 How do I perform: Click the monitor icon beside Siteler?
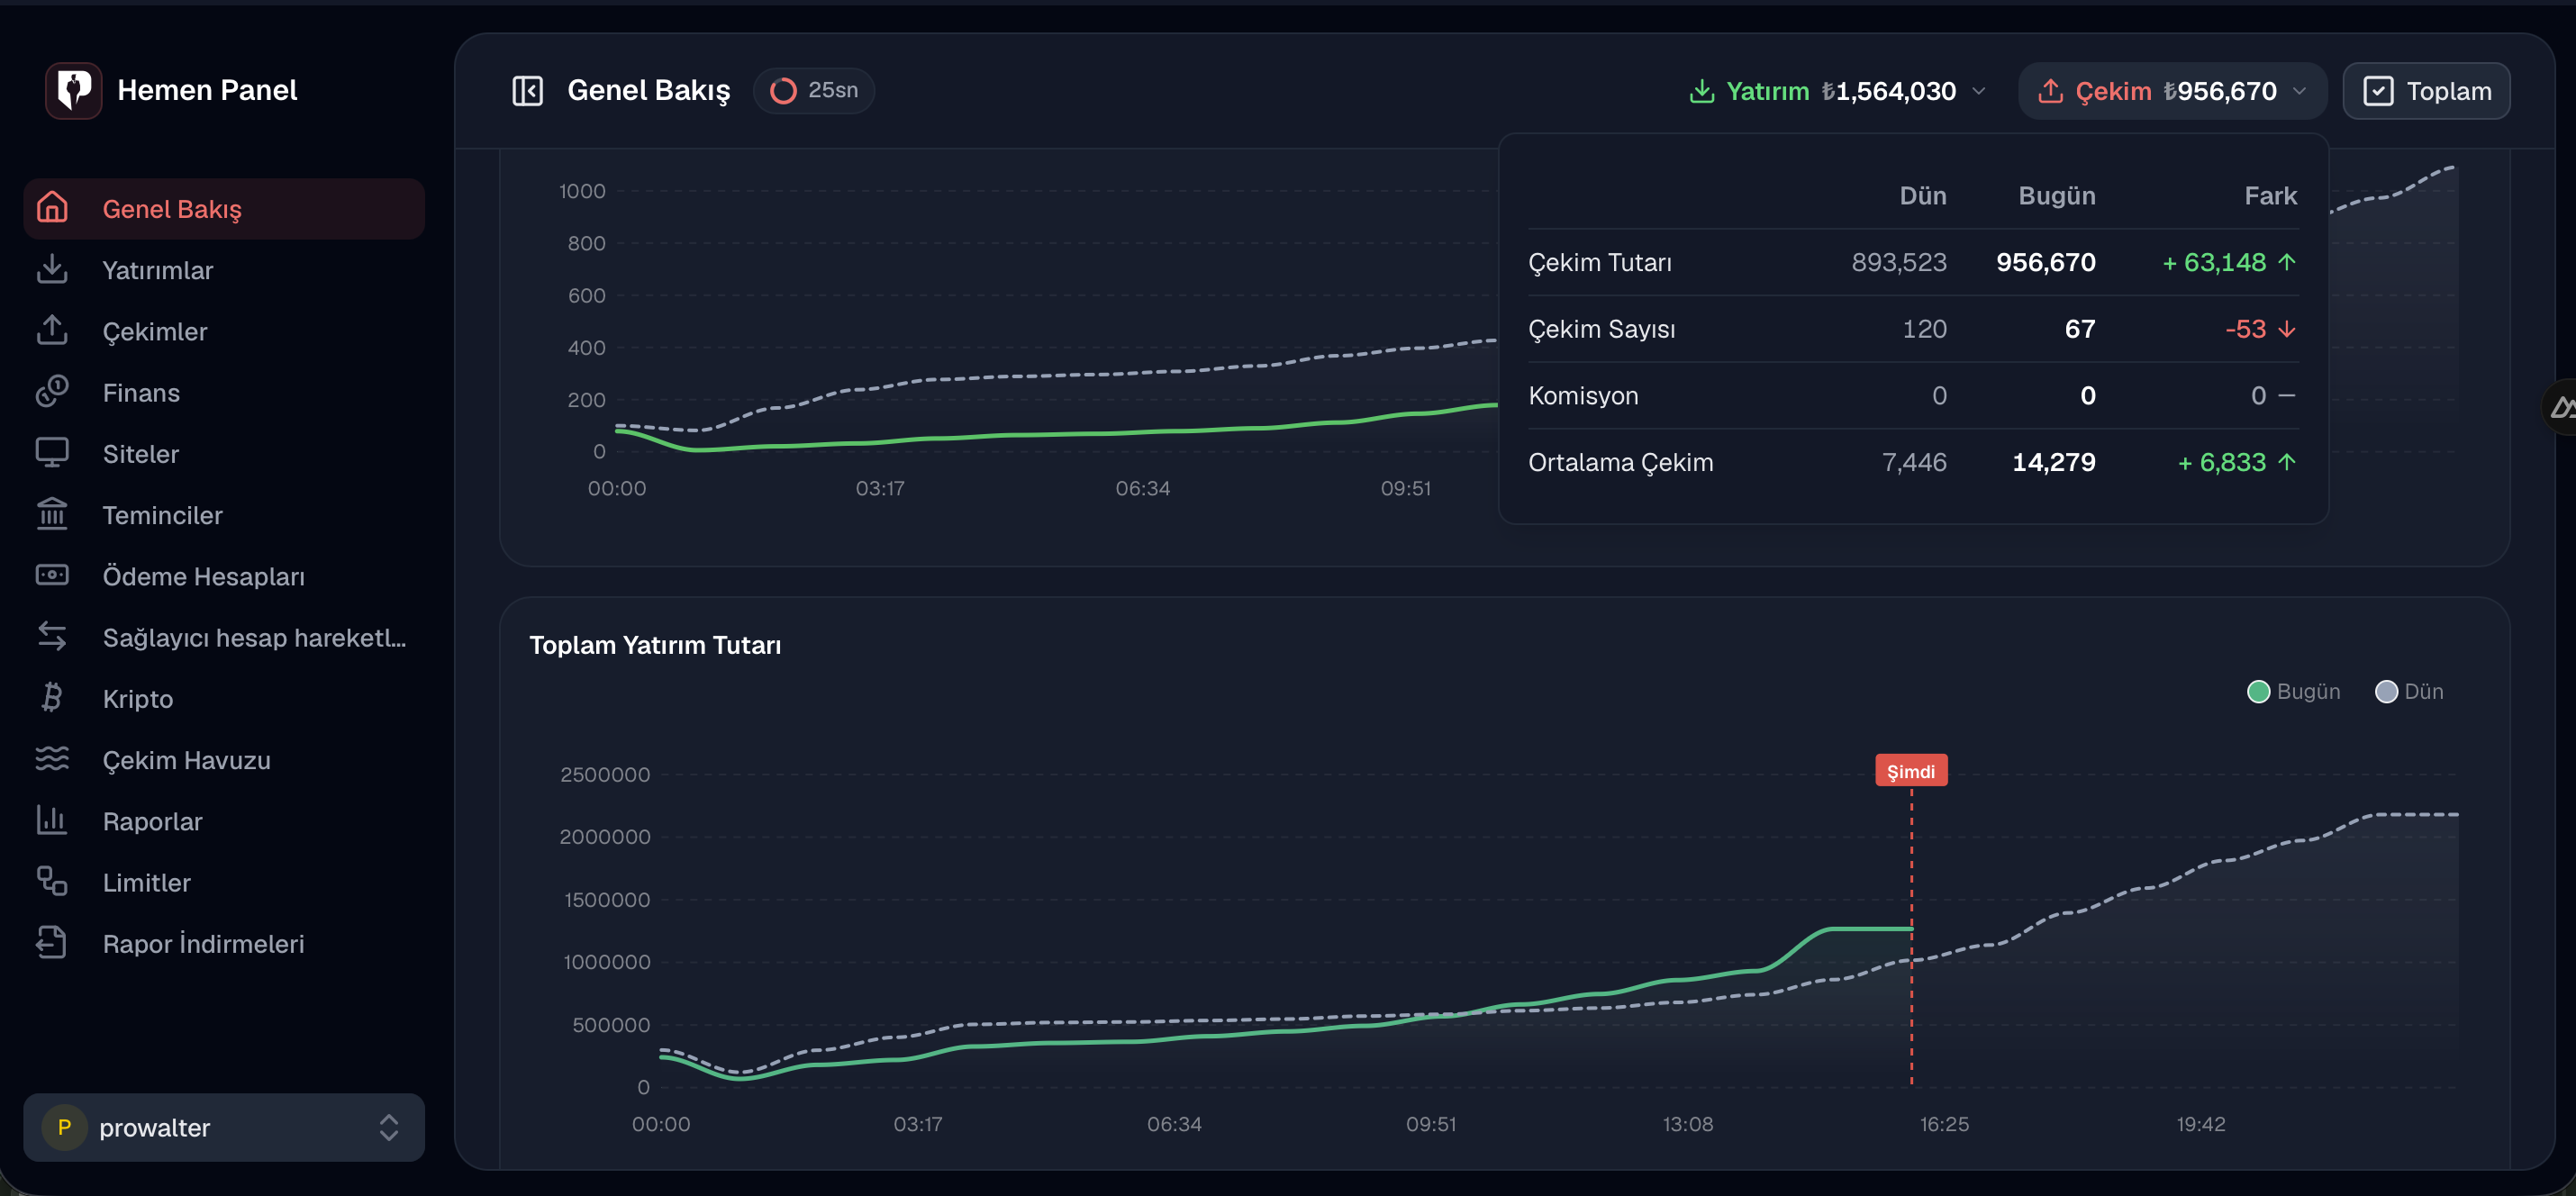click(x=52, y=453)
